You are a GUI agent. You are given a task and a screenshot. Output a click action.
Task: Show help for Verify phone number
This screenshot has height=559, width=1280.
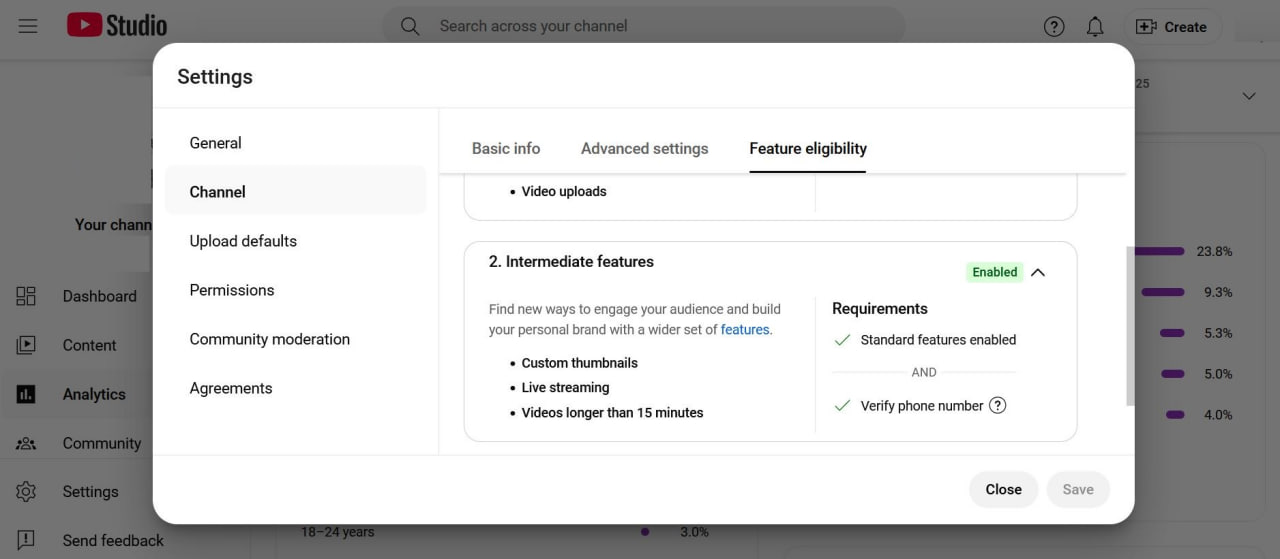(x=997, y=406)
